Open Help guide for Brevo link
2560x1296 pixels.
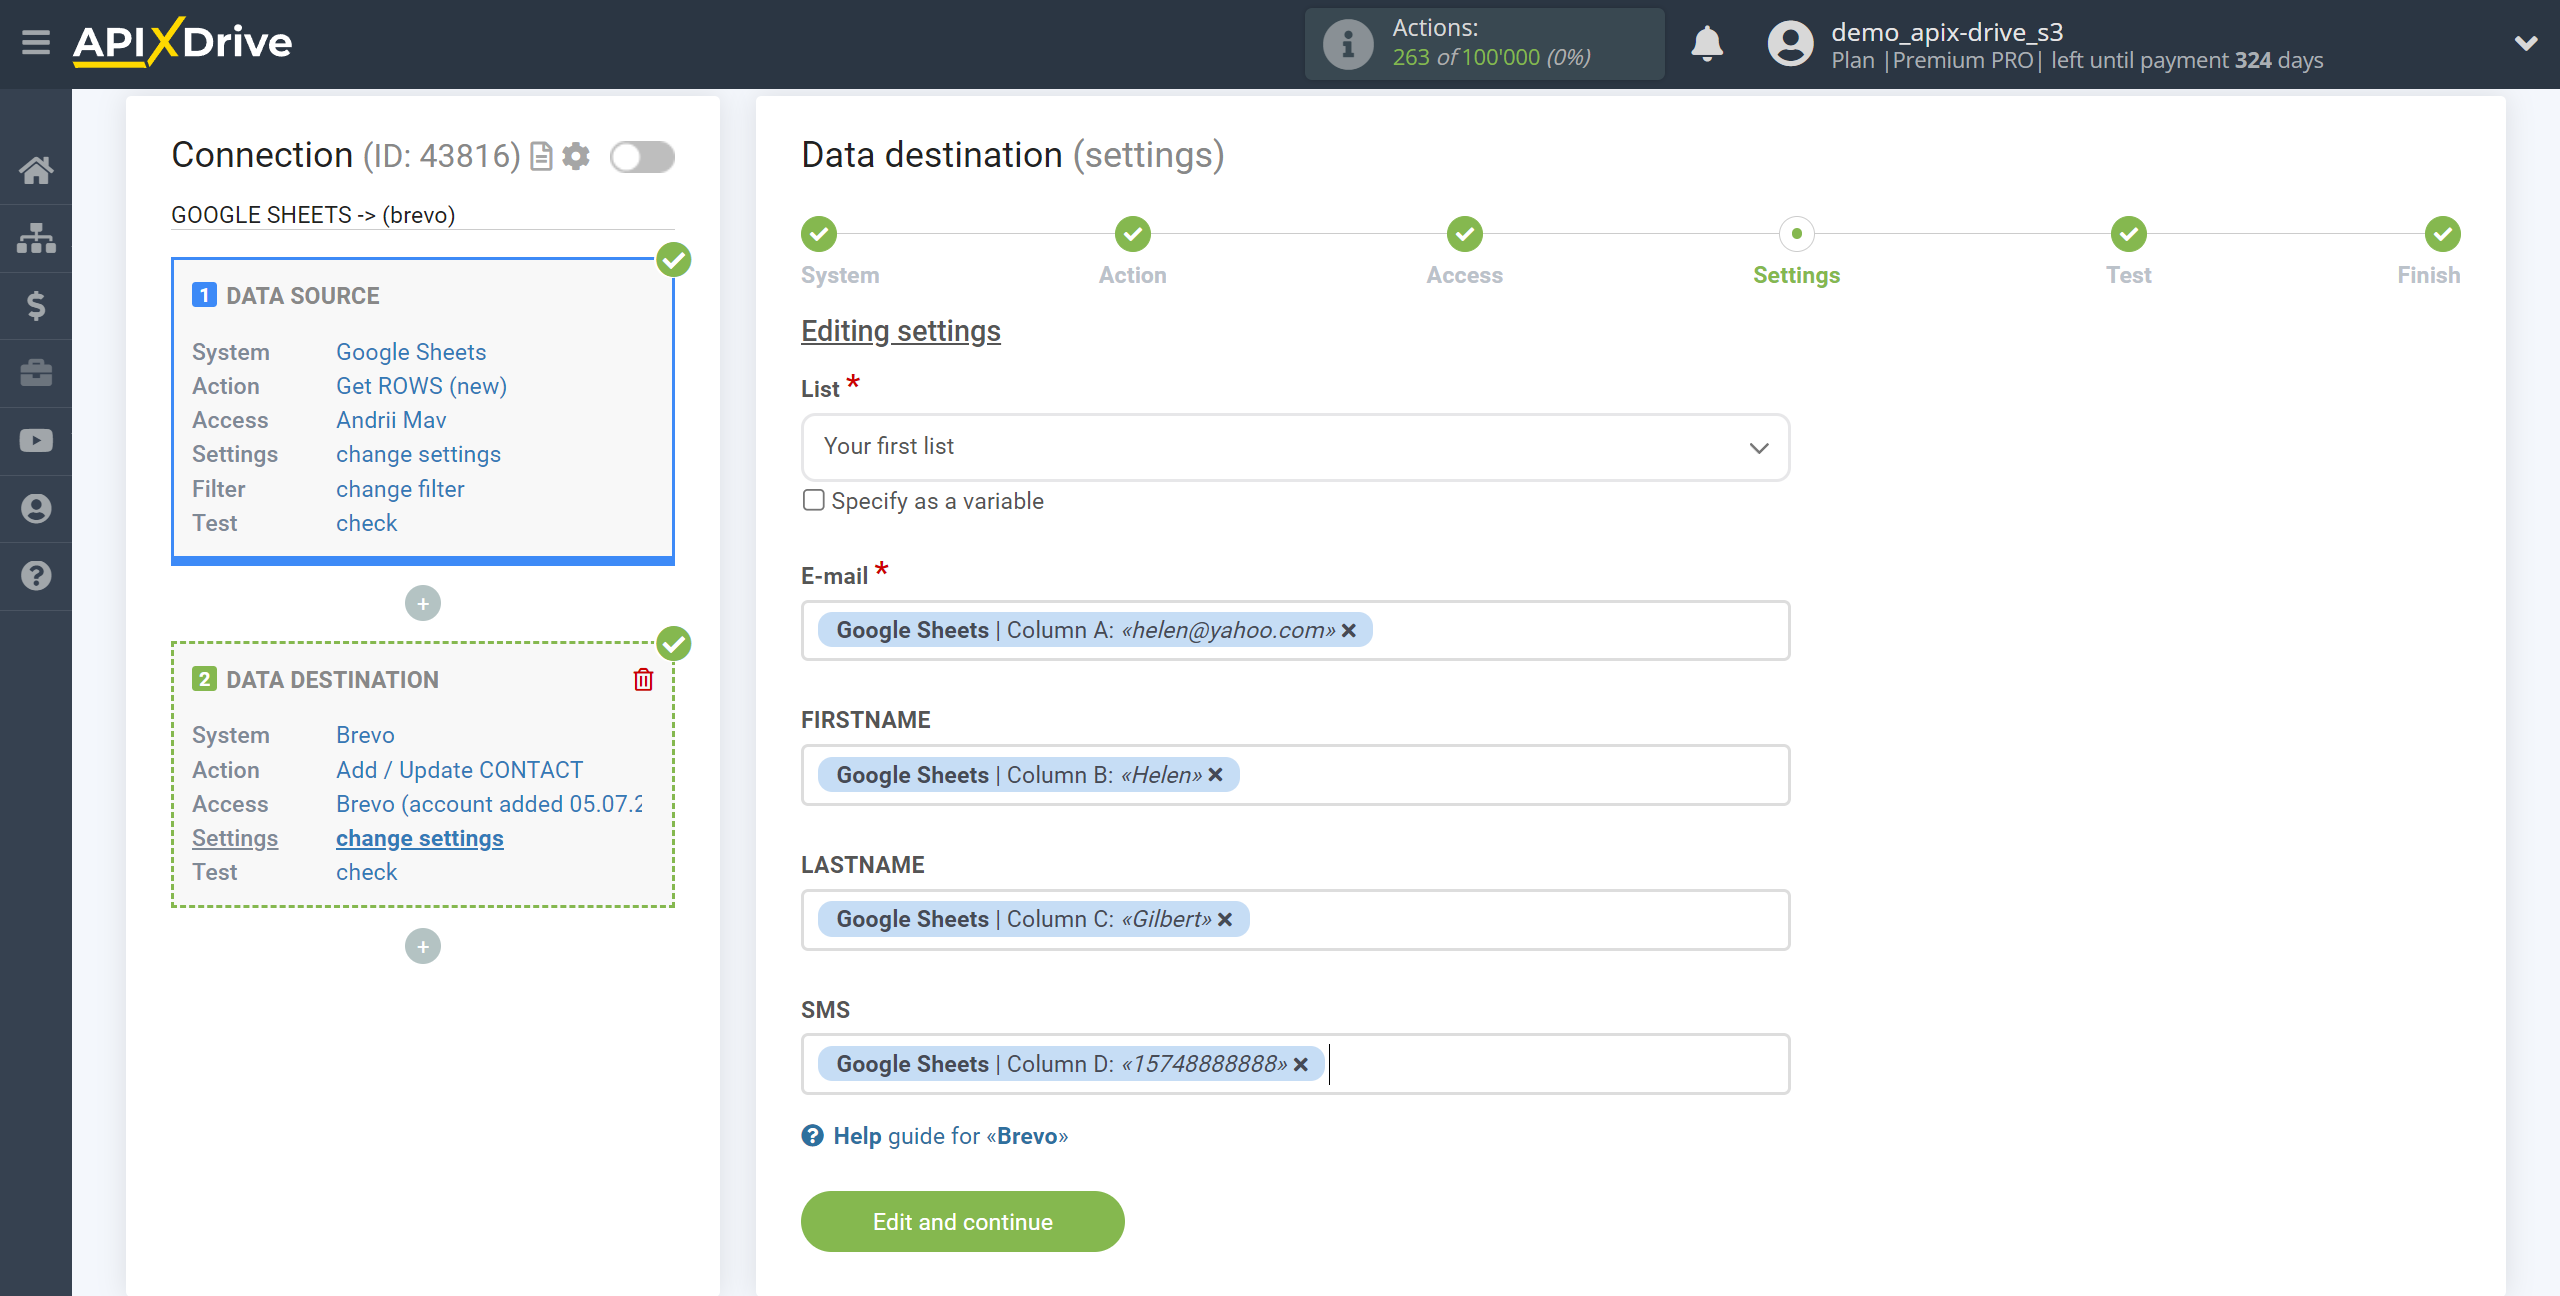pos(950,1136)
